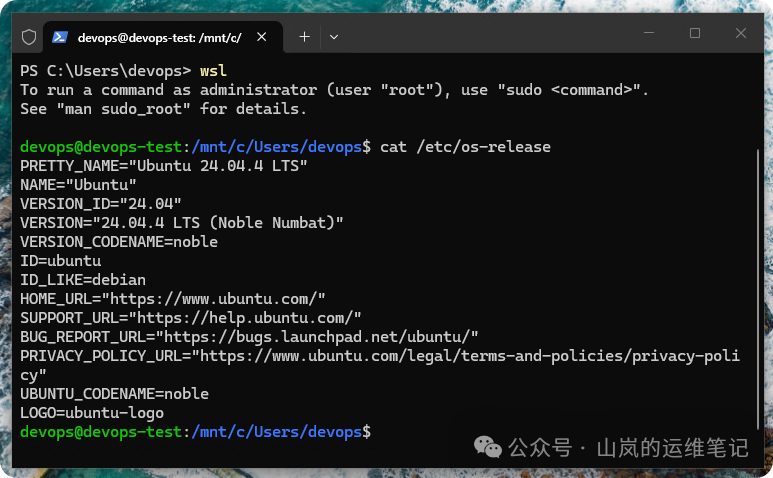Click the 'cat /etc/os-release' command

[x=465, y=147]
